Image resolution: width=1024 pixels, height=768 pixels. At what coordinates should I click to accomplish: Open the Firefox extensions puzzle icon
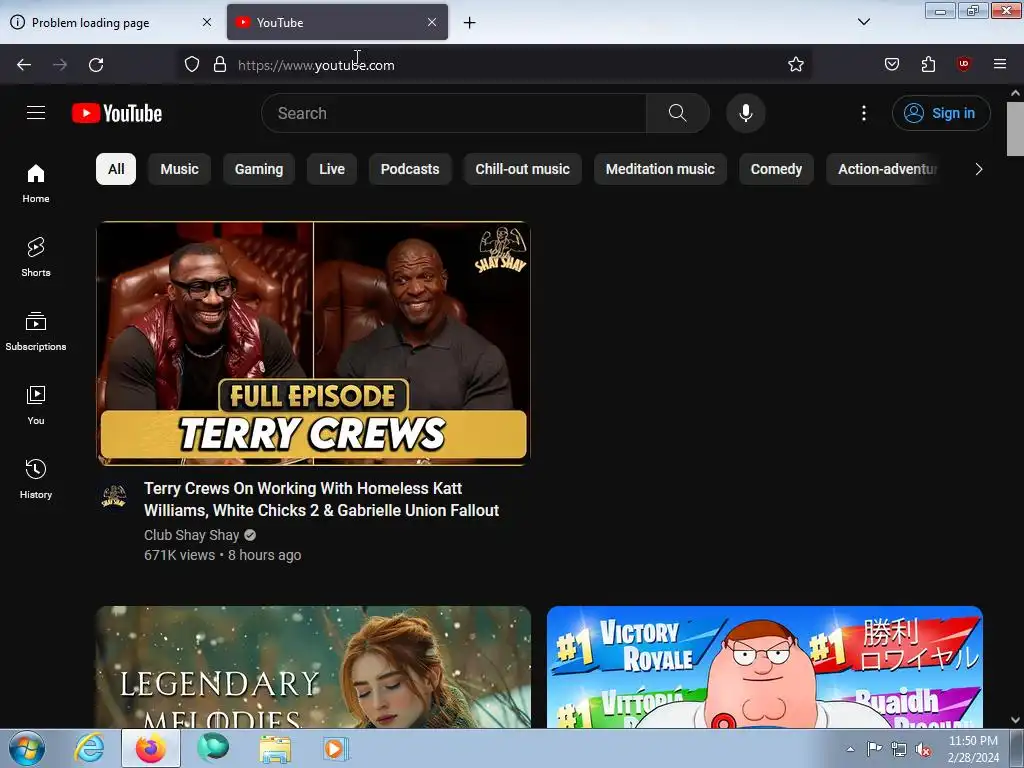click(x=928, y=64)
